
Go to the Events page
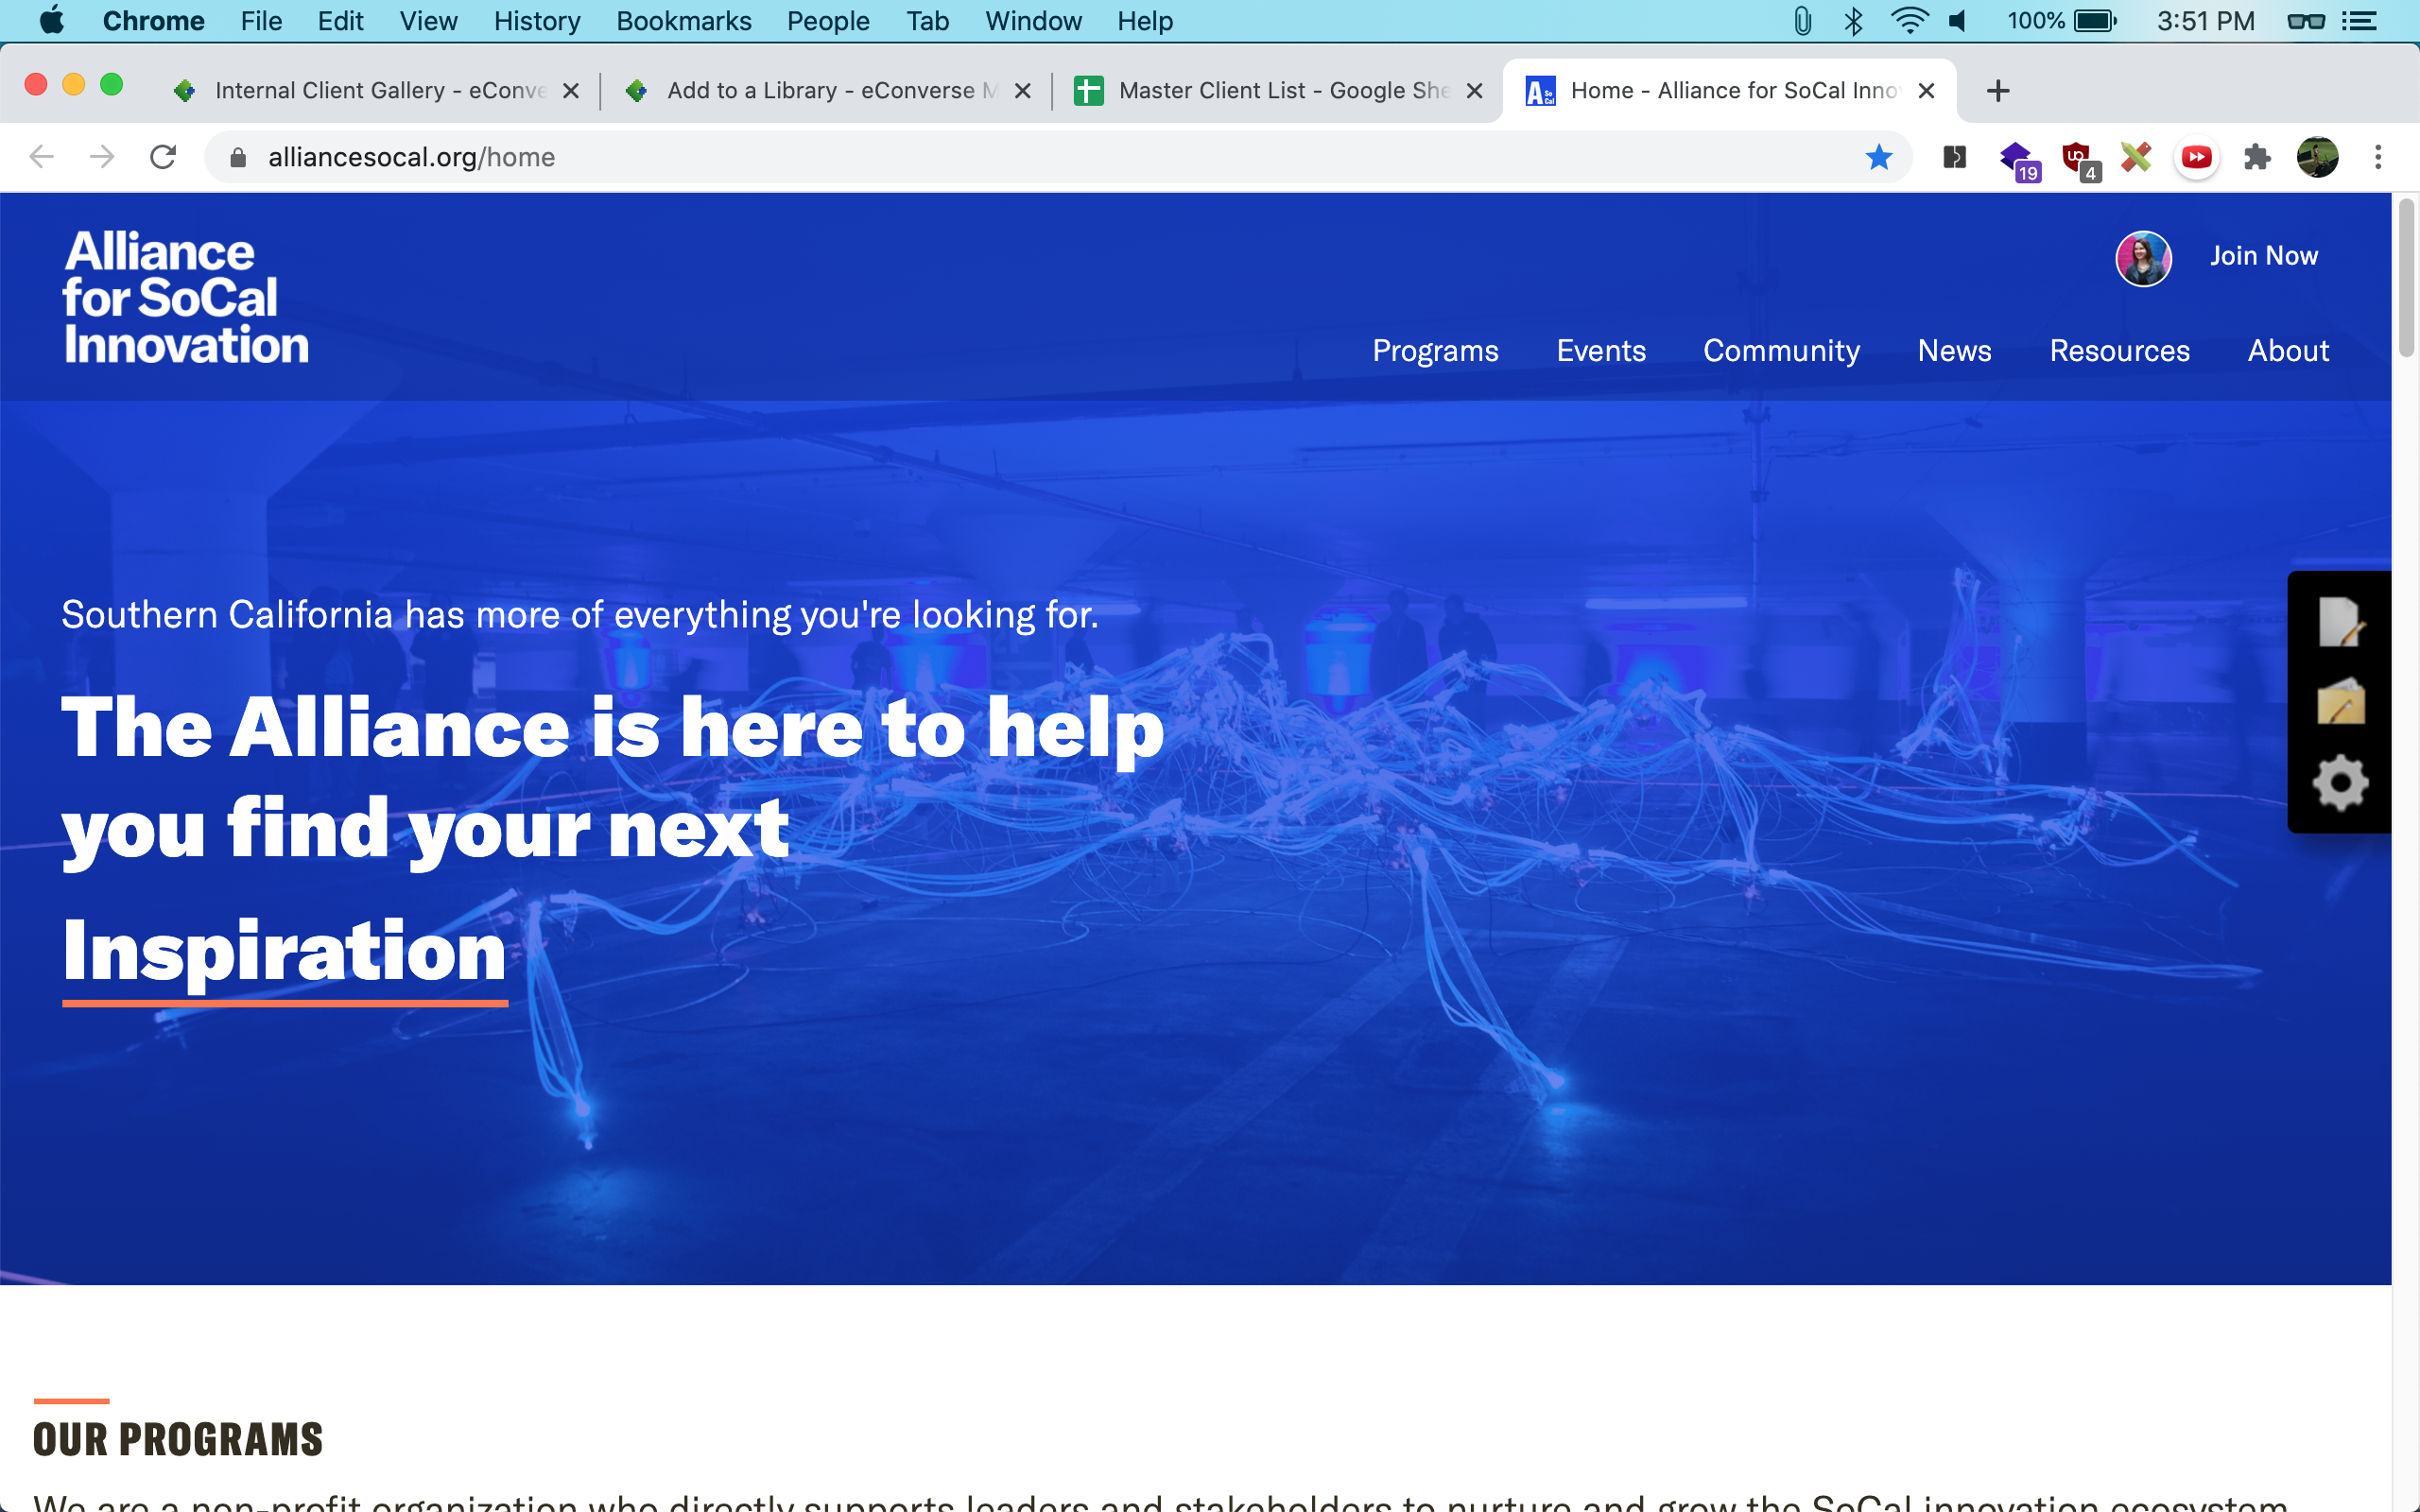(1600, 351)
